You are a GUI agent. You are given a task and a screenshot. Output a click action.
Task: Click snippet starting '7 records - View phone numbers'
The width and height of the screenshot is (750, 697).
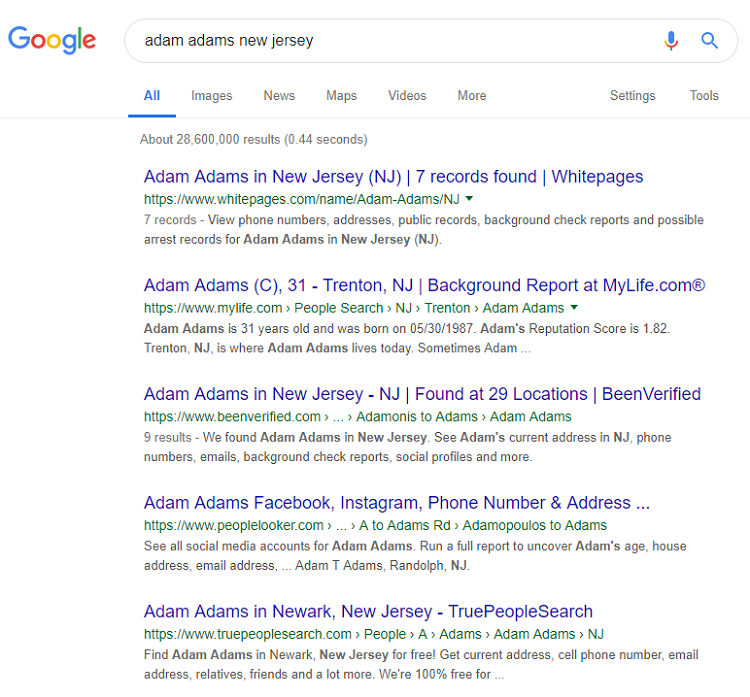(x=424, y=230)
